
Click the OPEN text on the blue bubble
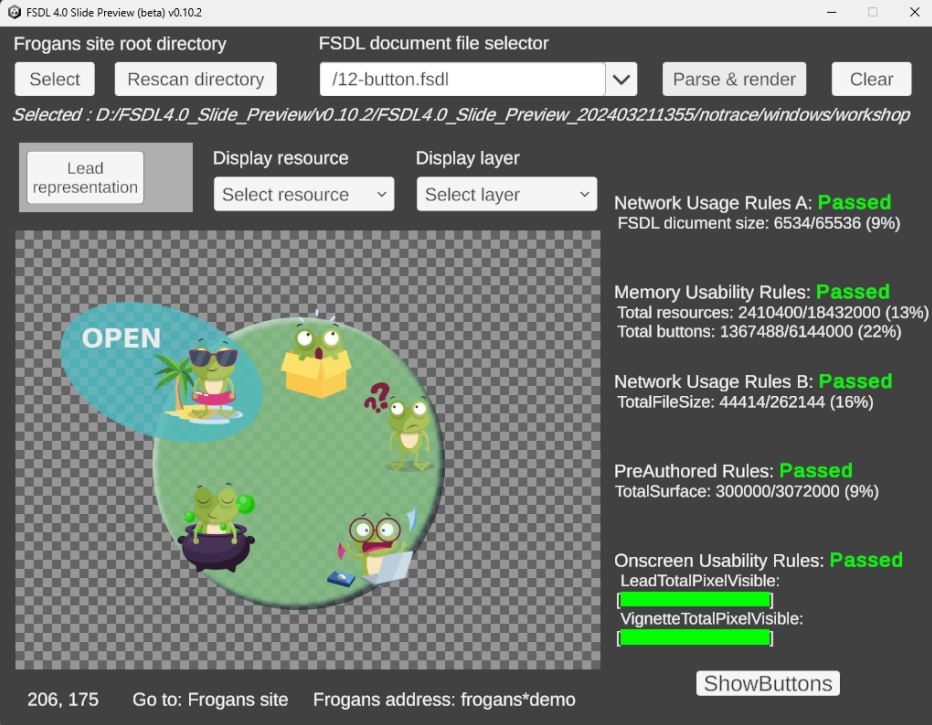pyautogui.click(x=121, y=338)
